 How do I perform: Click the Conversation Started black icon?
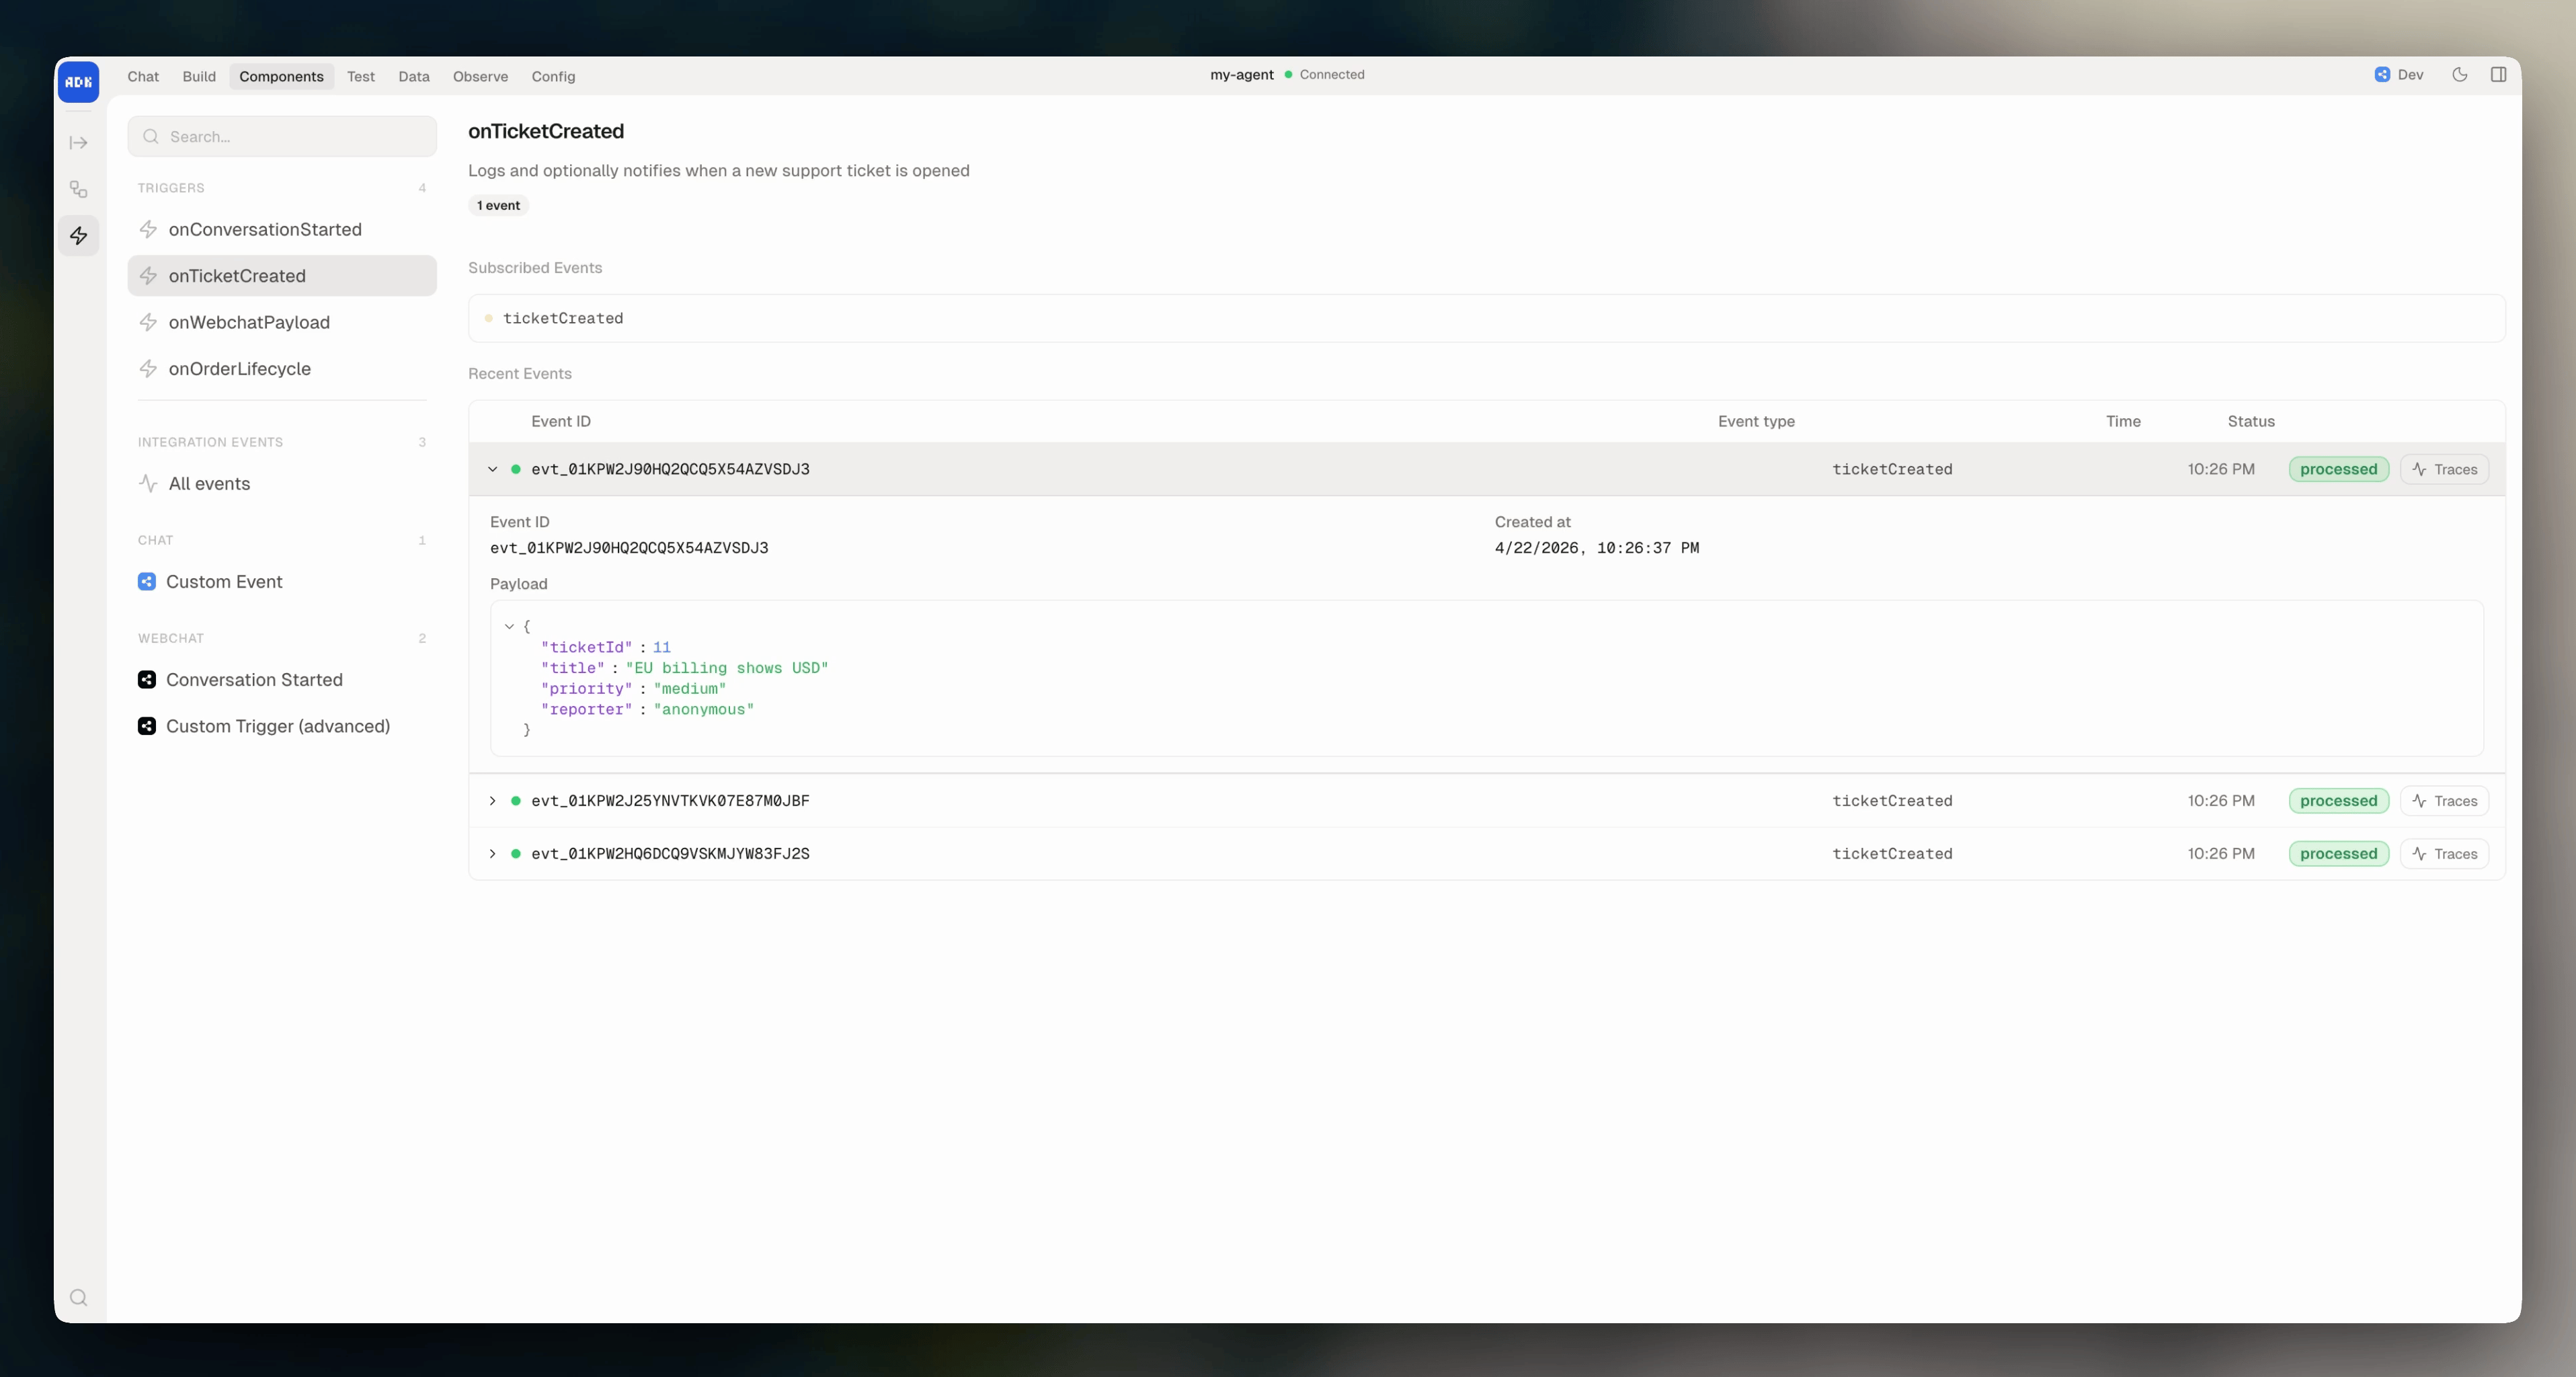point(147,679)
